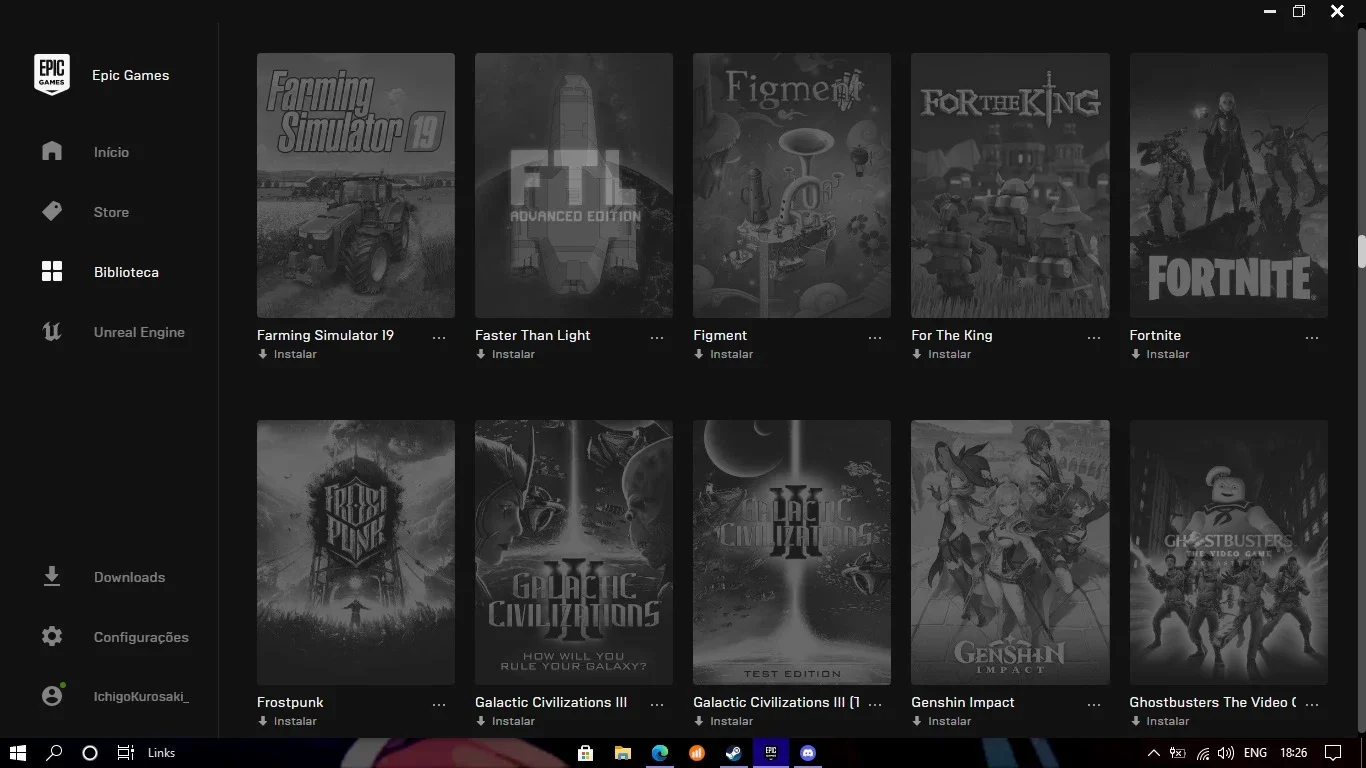Open the Downloads arrow icon

[52, 577]
